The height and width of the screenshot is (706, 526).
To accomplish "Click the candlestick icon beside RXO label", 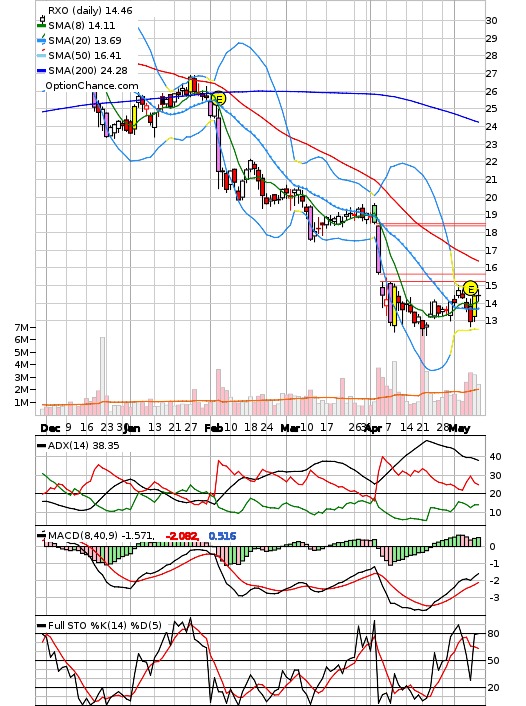I will pyautogui.click(x=42, y=19).
